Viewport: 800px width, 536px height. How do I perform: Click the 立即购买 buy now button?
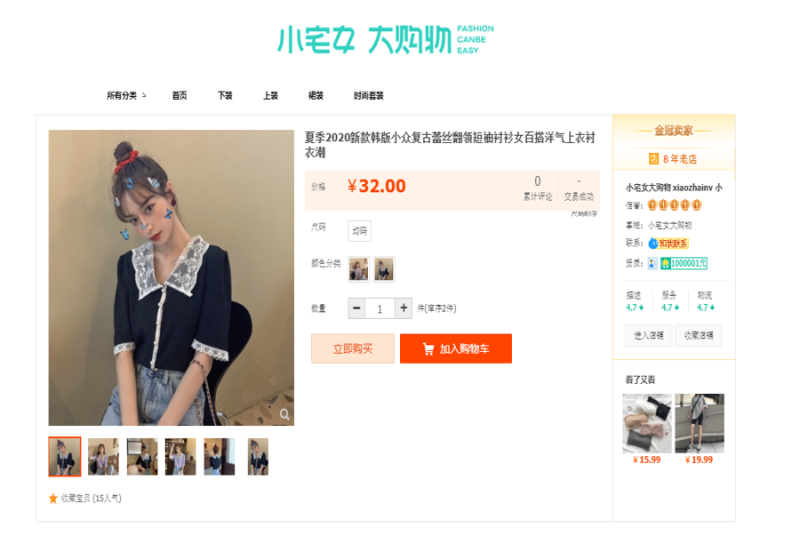point(353,349)
